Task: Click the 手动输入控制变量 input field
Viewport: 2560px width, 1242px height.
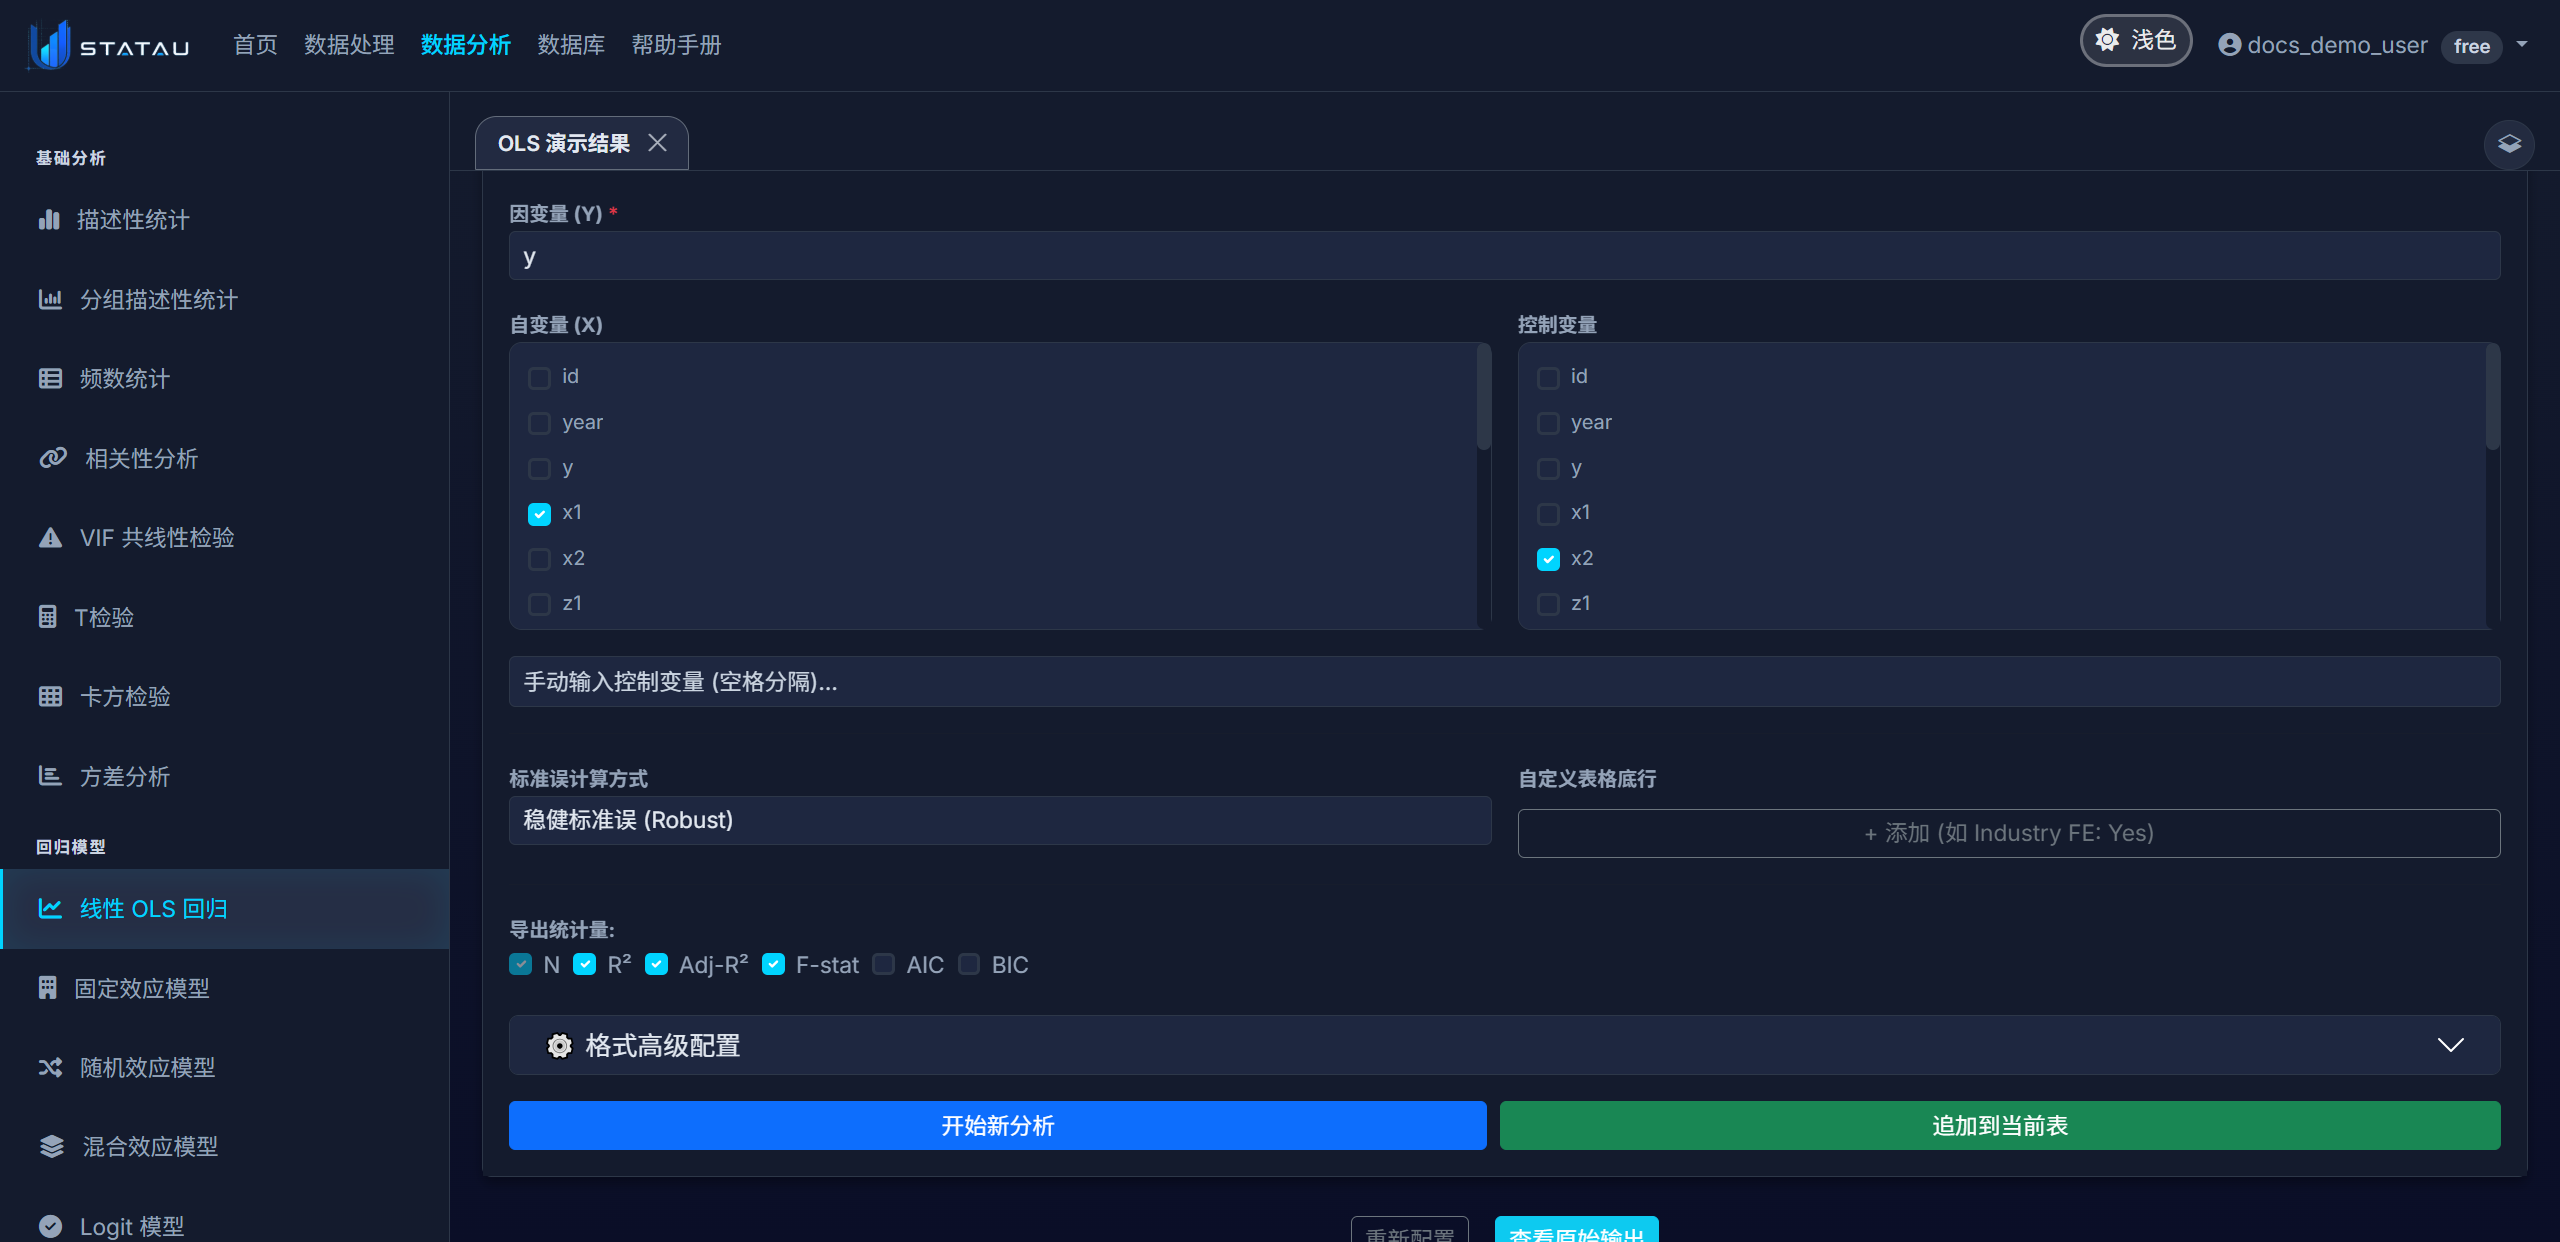Action: (1504, 682)
